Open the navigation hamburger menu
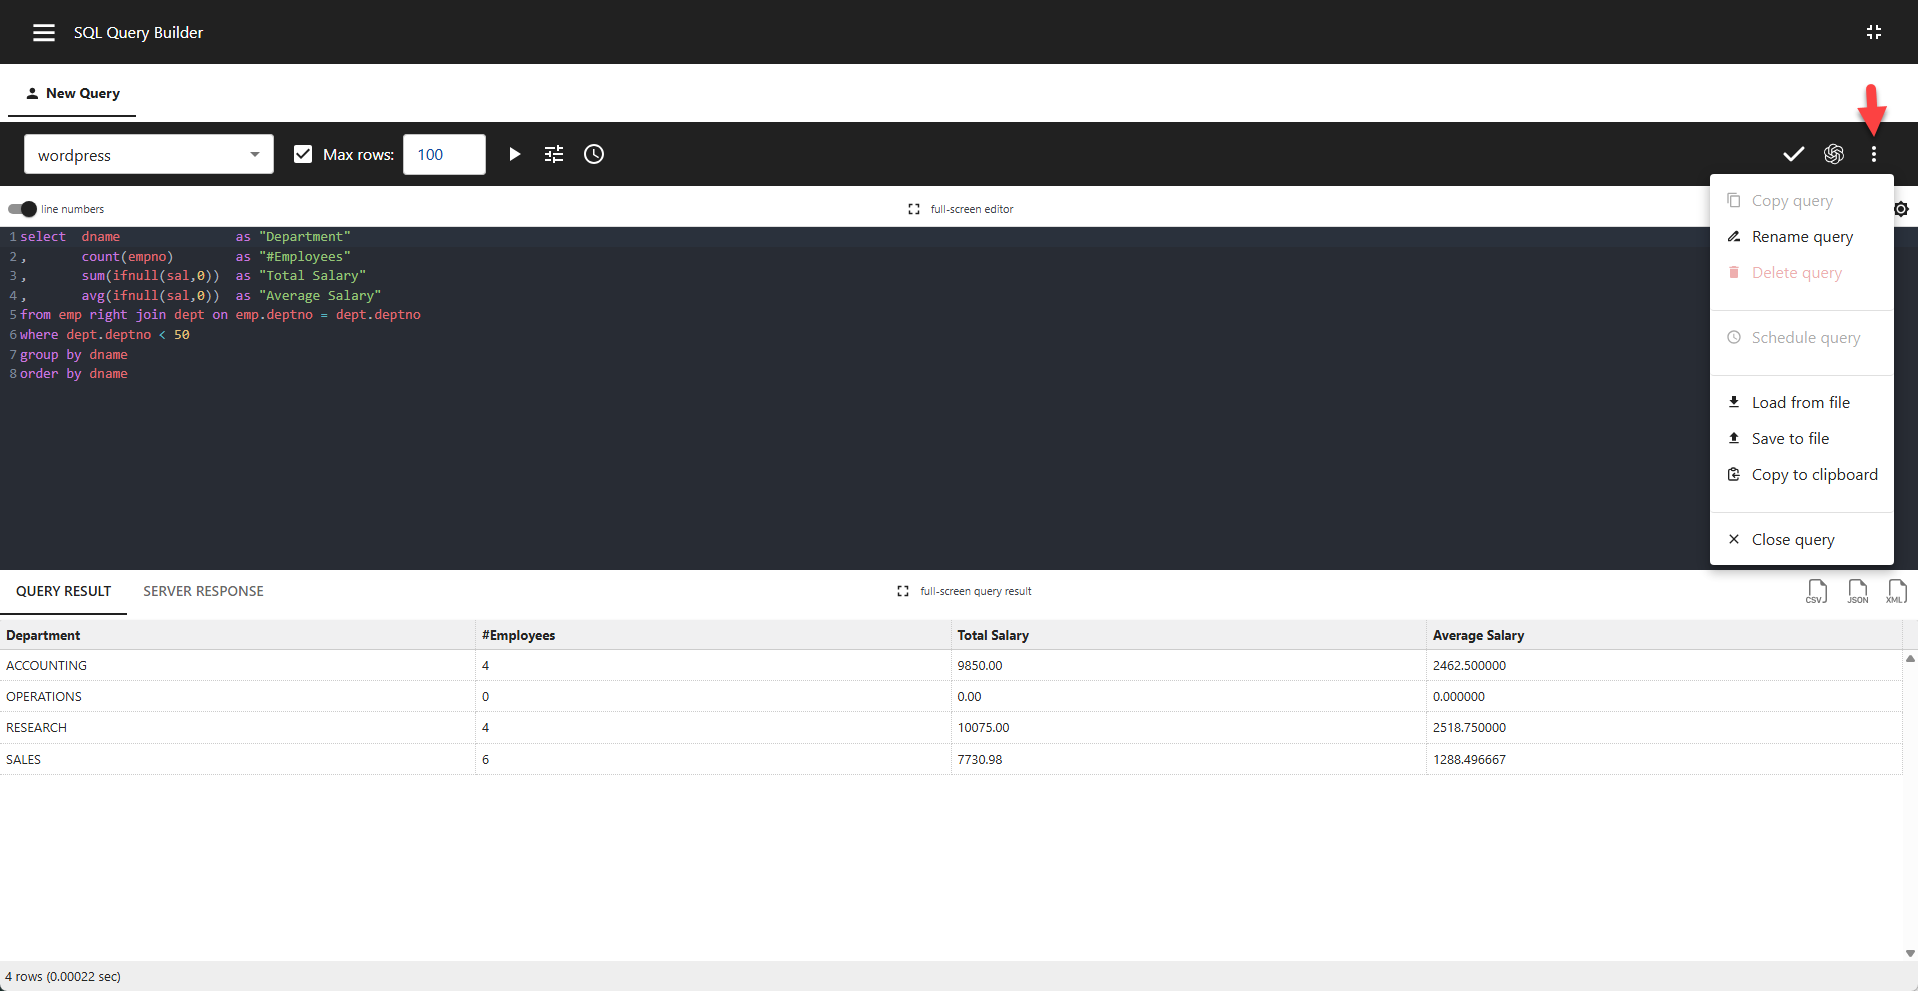This screenshot has width=1918, height=991. pos(43,32)
